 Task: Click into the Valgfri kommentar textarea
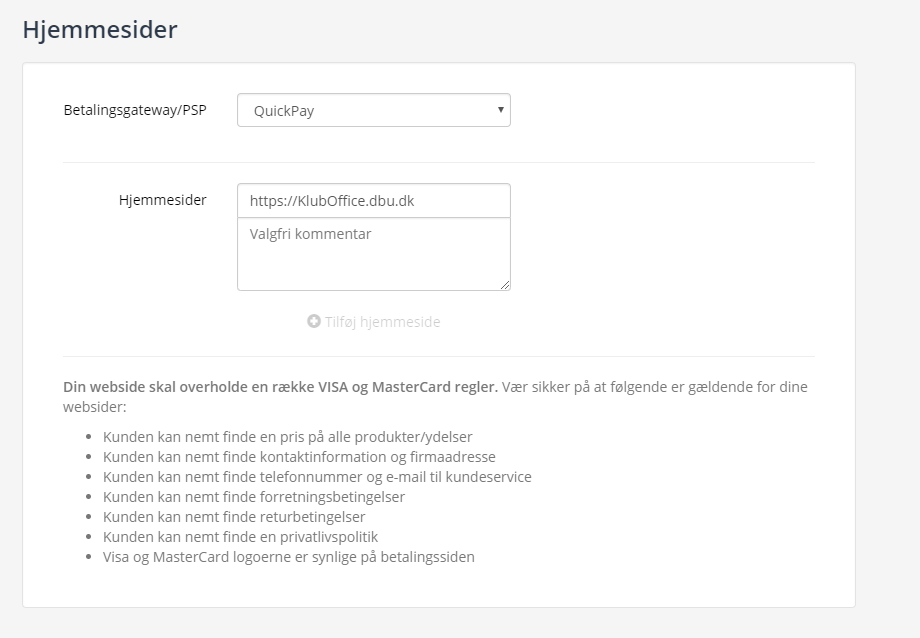click(x=373, y=255)
